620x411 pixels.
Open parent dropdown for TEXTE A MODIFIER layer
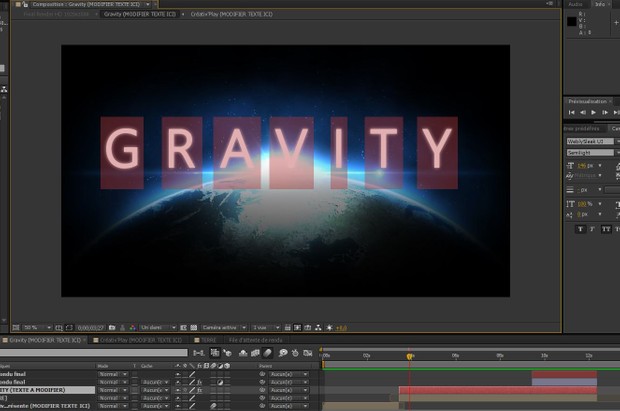point(289,390)
